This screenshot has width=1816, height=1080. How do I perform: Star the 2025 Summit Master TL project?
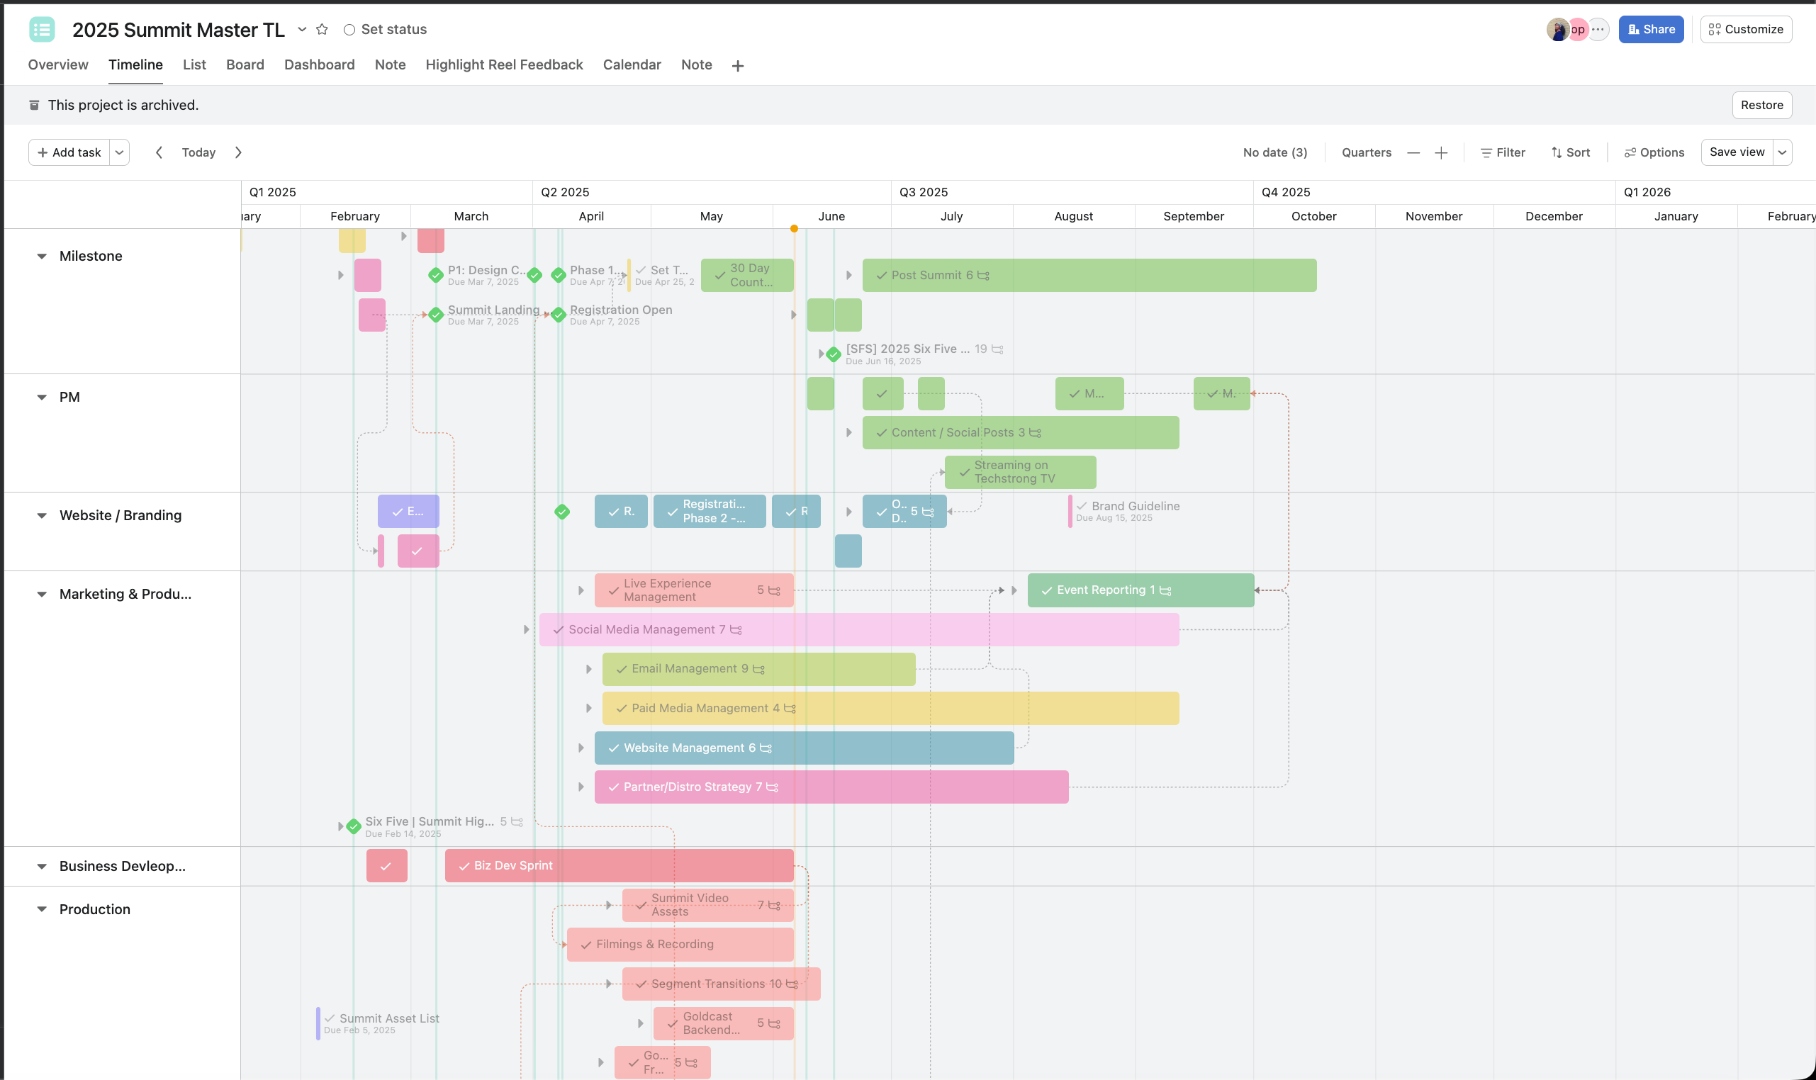322,29
